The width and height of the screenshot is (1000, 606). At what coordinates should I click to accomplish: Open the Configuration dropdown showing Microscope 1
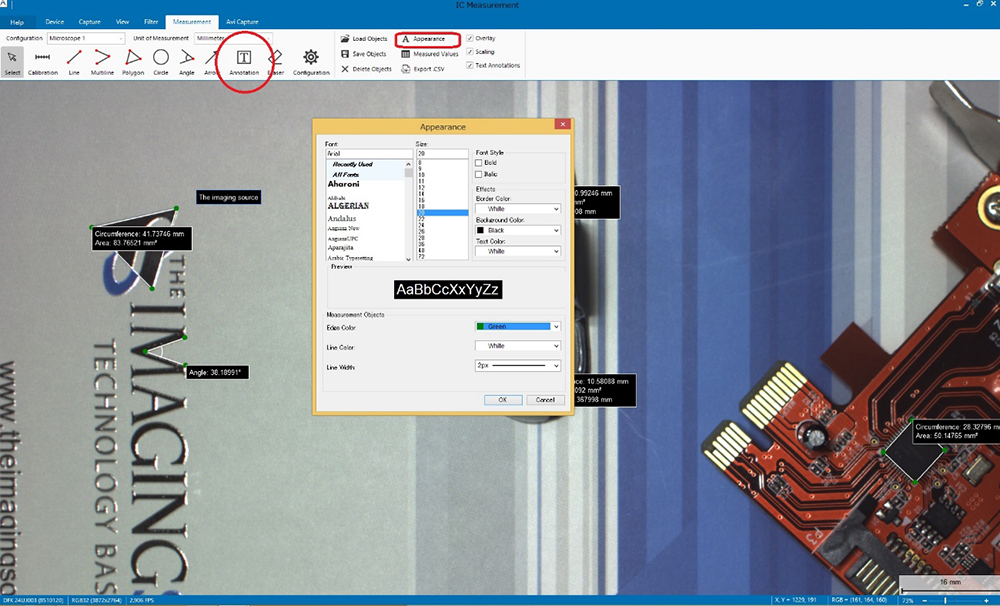point(86,38)
